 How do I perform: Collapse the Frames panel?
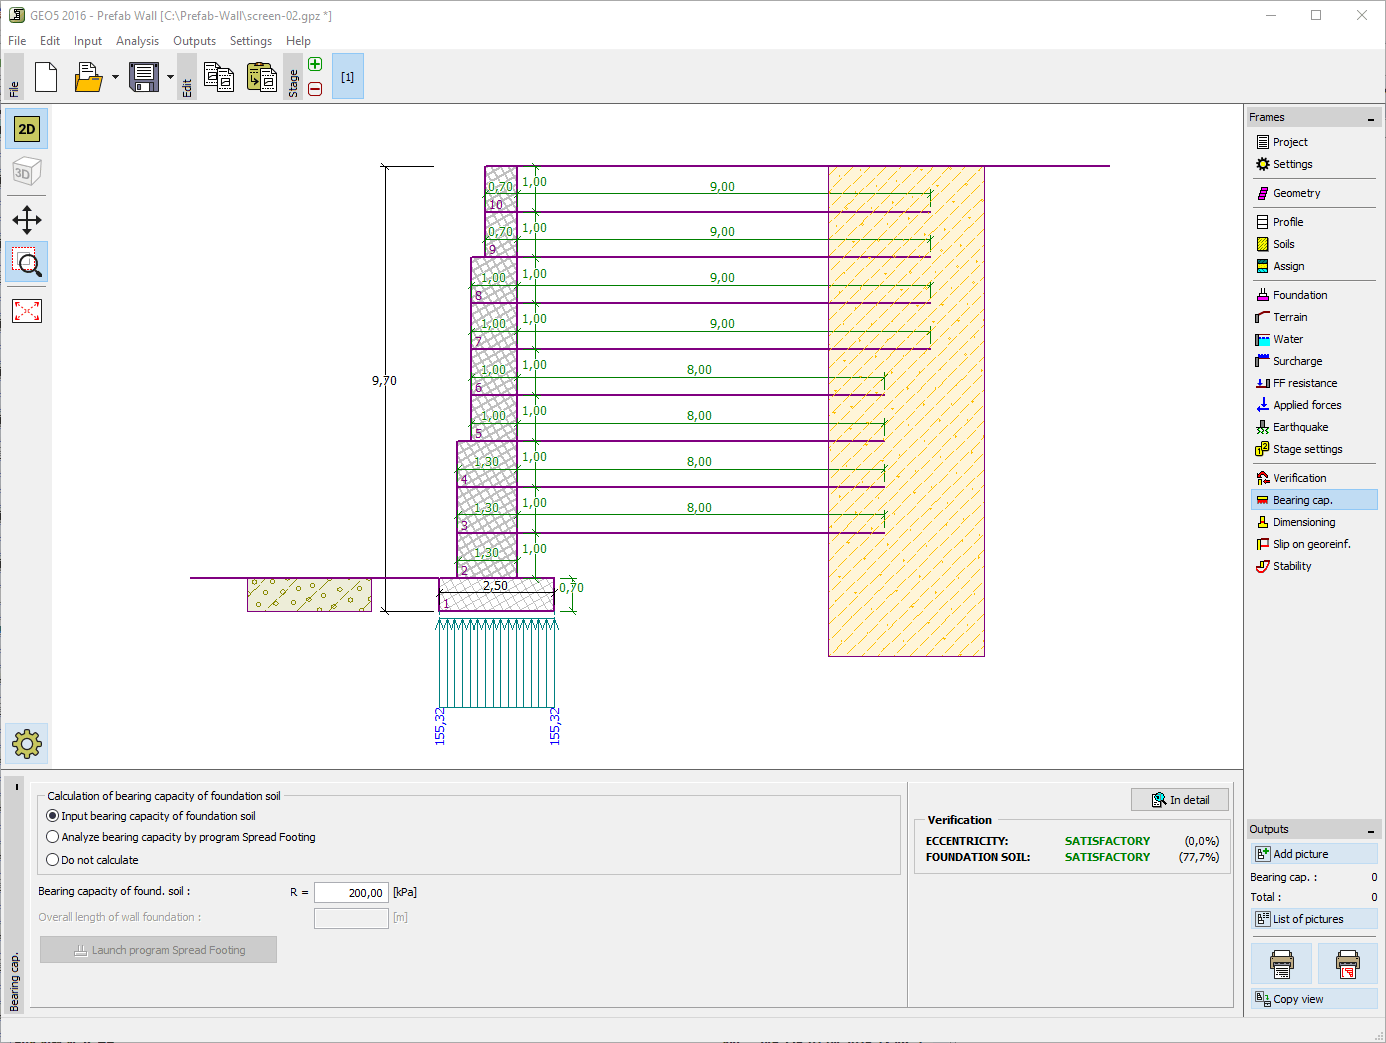[x=1371, y=118]
